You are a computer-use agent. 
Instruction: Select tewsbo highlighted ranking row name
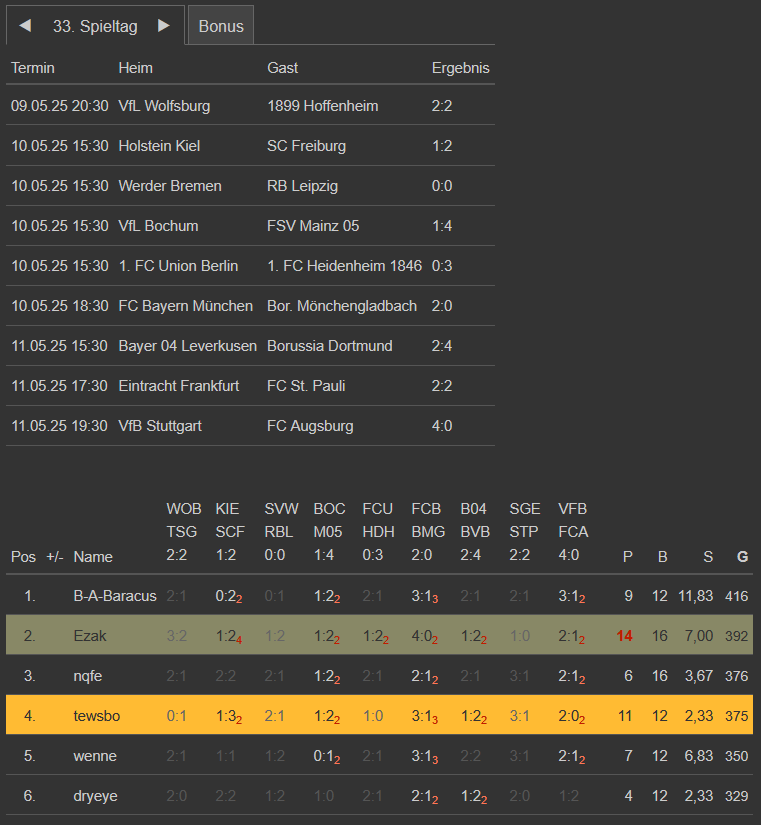tap(97, 716)
